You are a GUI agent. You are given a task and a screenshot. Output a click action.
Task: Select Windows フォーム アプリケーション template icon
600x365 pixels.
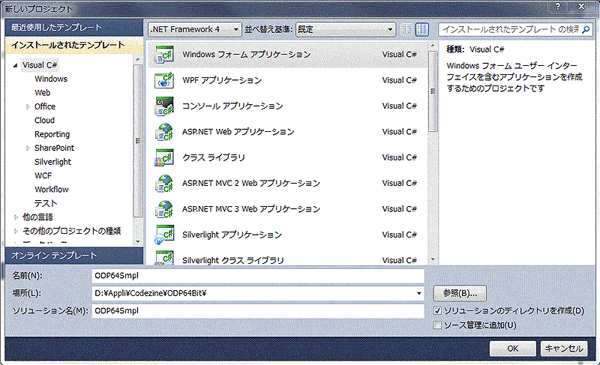click(x=164, y=54)
